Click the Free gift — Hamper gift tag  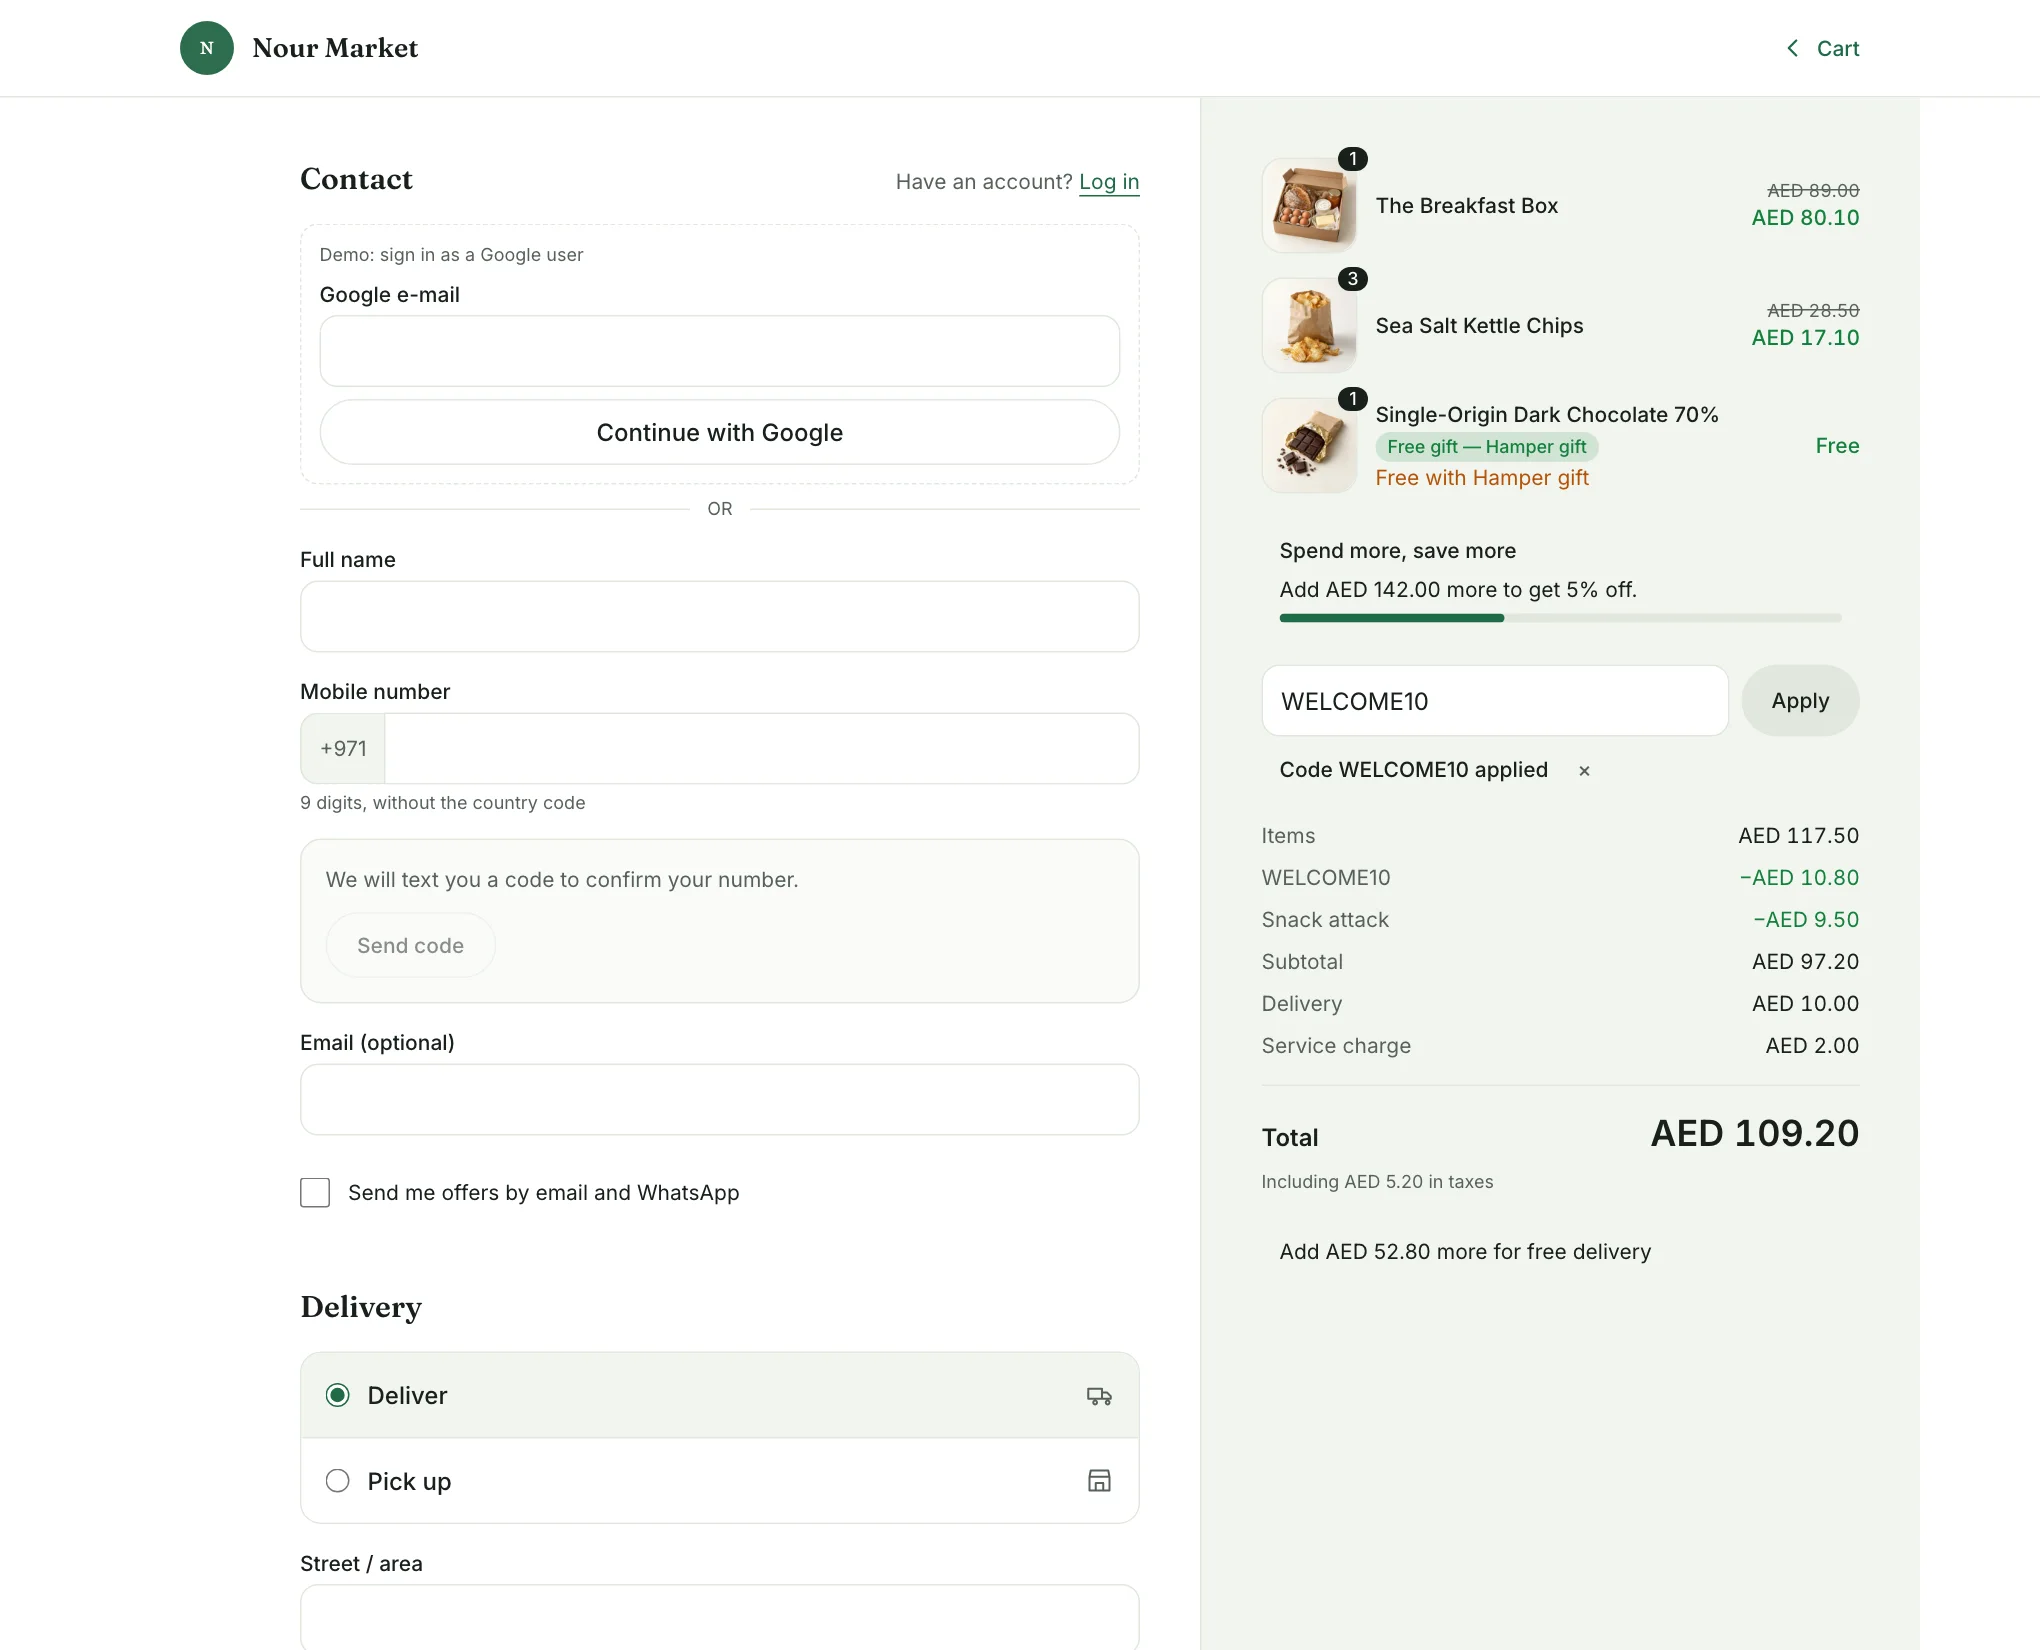(x=1487, y=447)
